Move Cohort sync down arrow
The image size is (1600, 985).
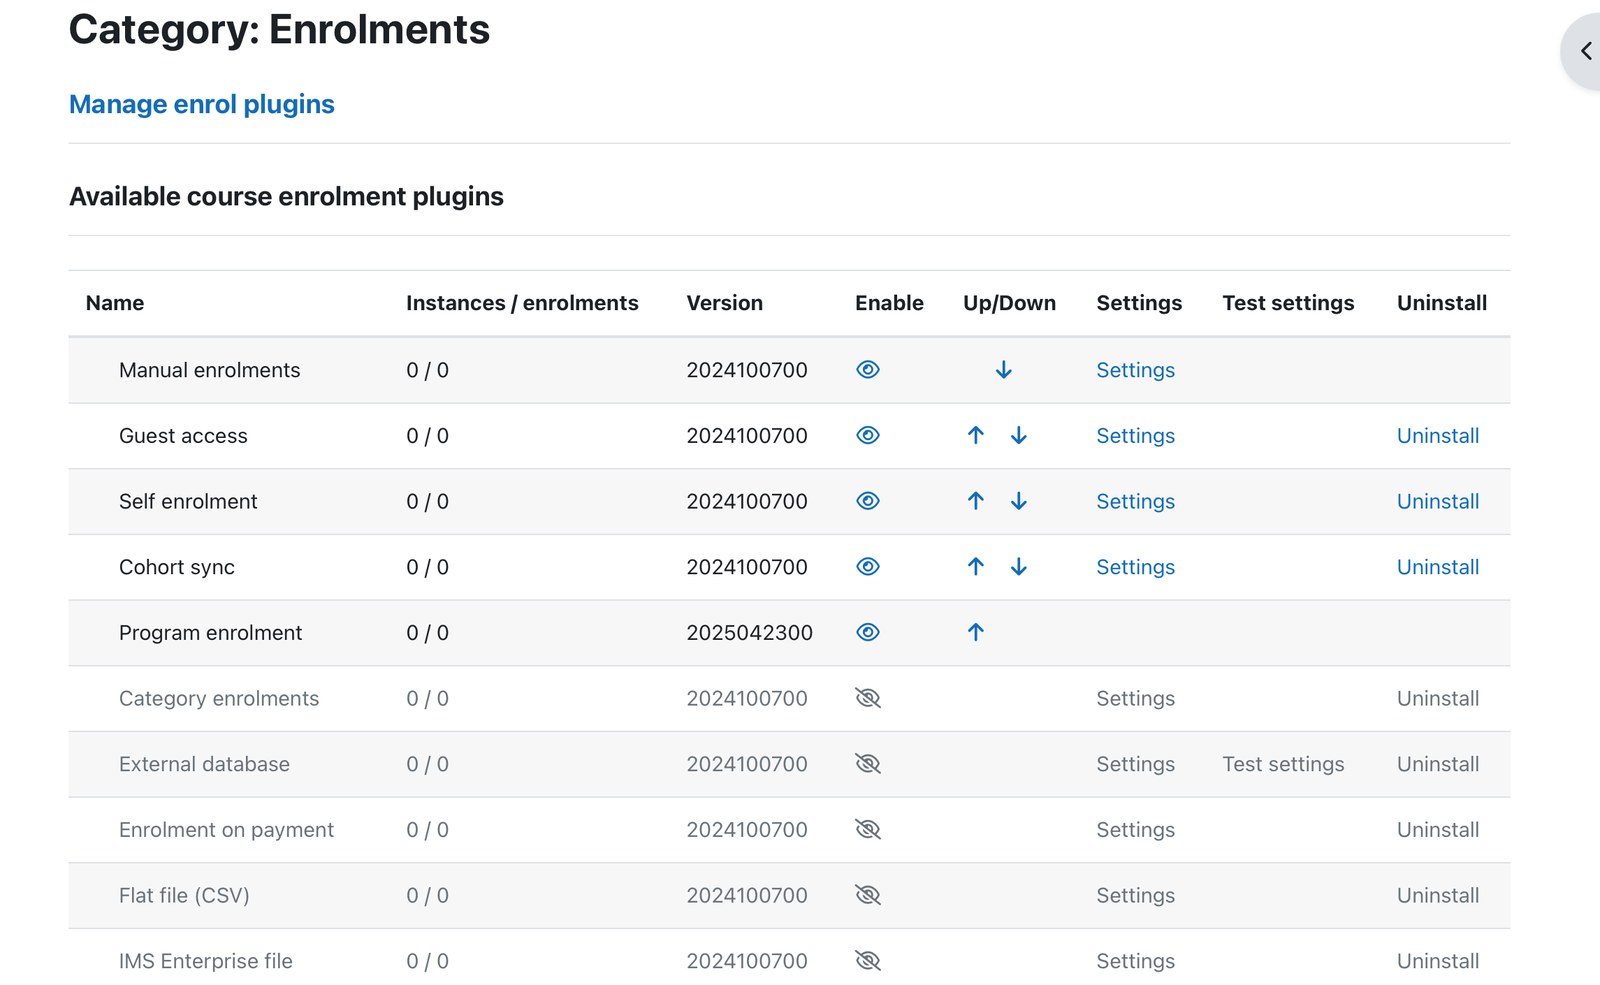point(1019,567)
